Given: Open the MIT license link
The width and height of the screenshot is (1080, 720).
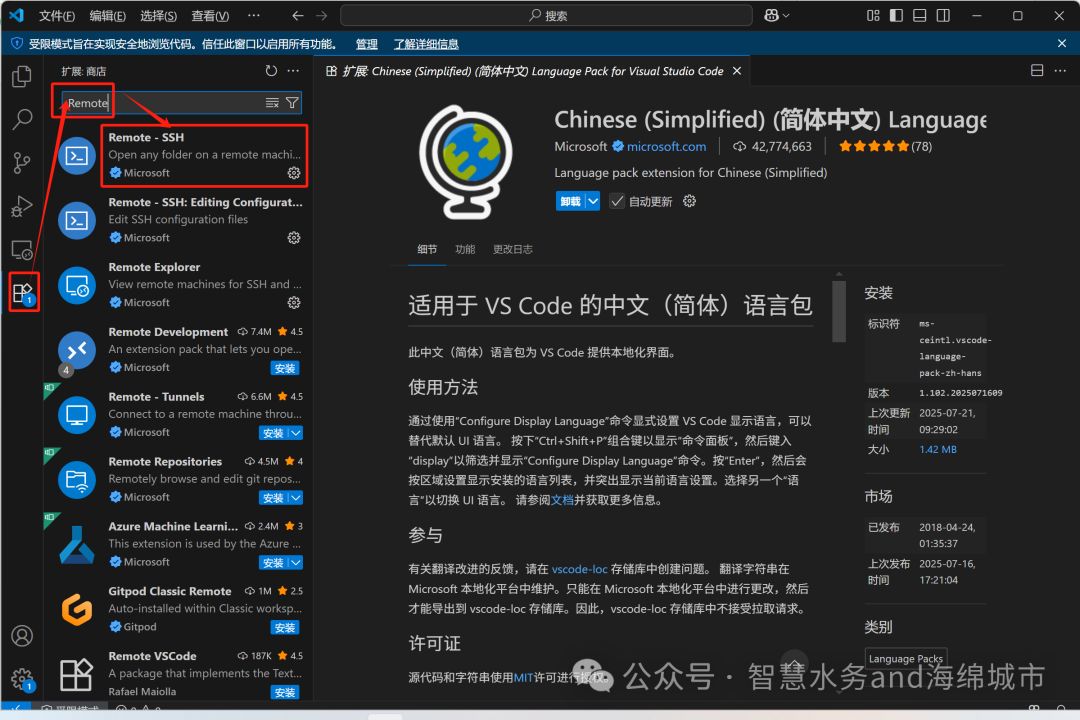Looking at the screenshot, I should [523, 677].
